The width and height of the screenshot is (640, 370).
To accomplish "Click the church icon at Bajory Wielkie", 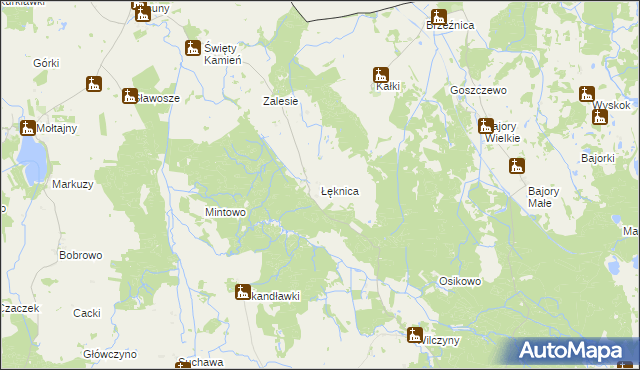I will (x=486, y=126).
